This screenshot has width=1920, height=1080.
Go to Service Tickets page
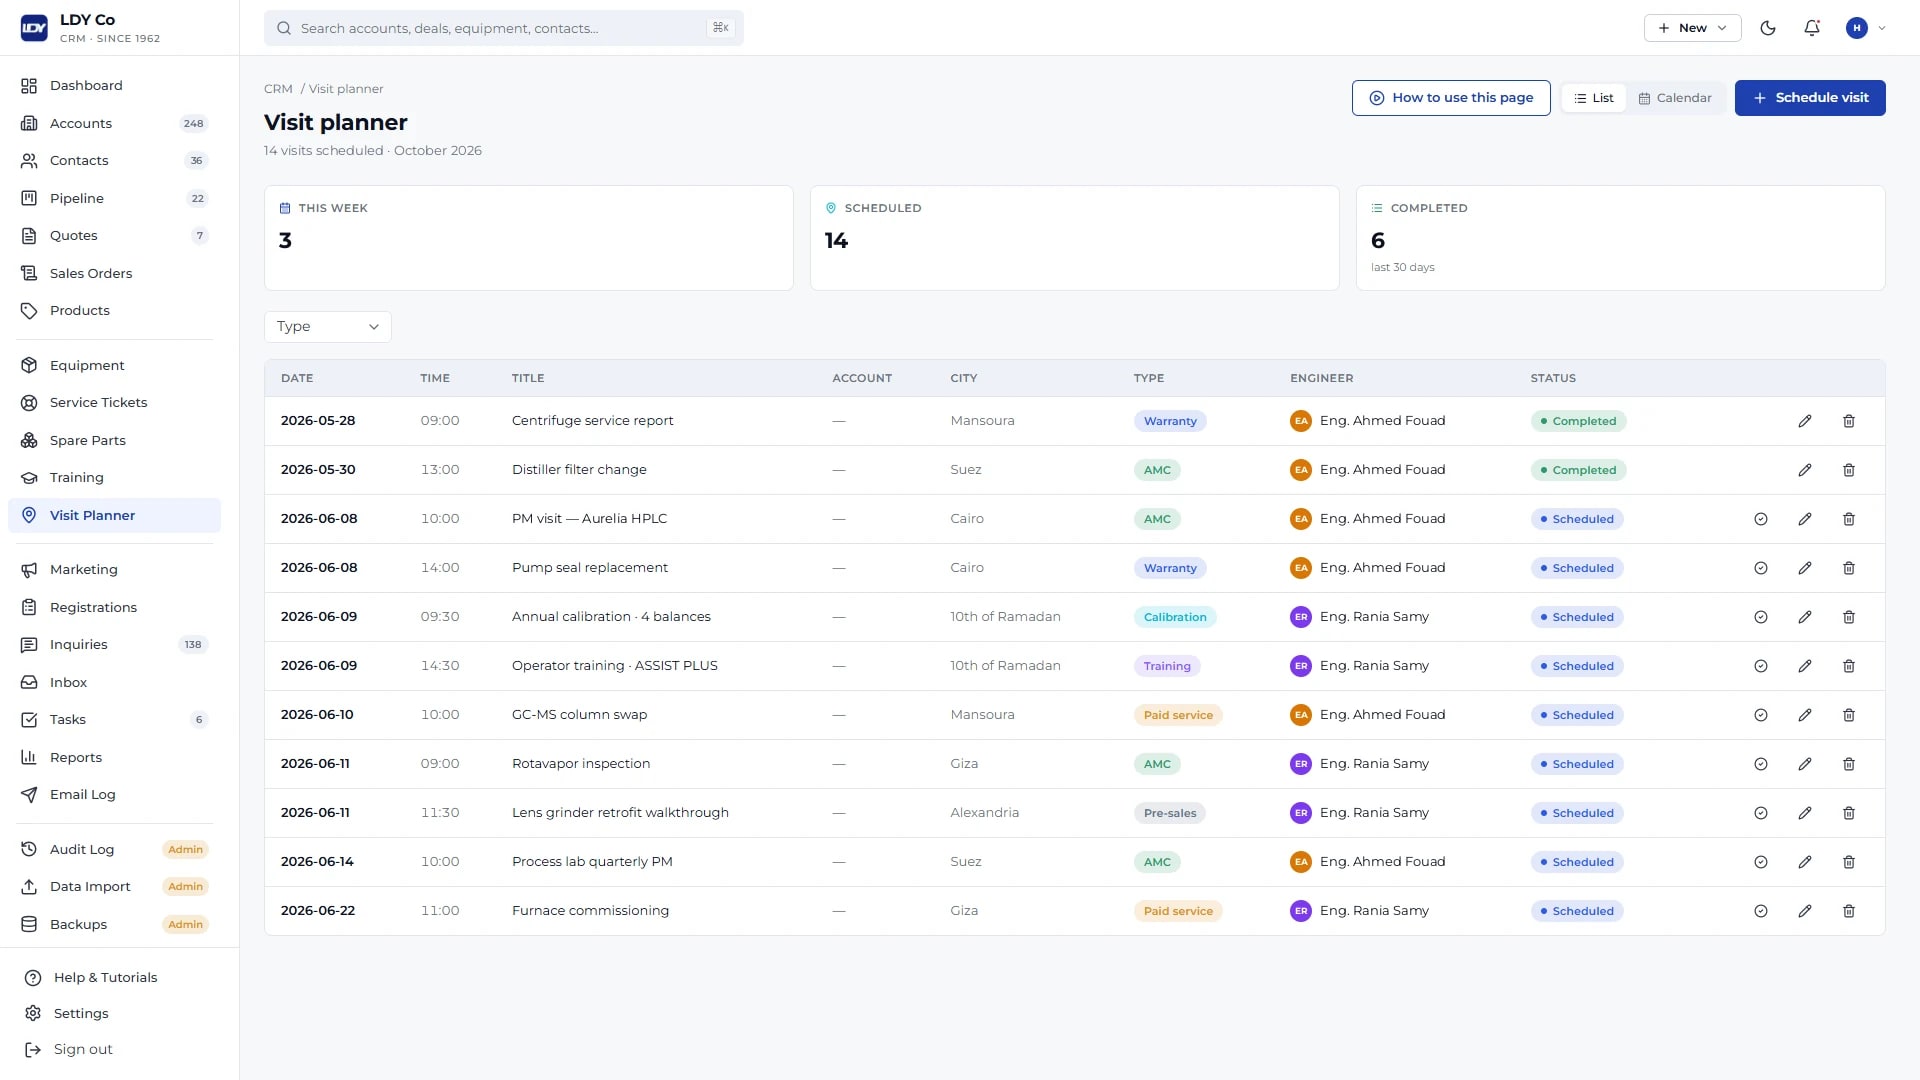[x=114, y=403]
